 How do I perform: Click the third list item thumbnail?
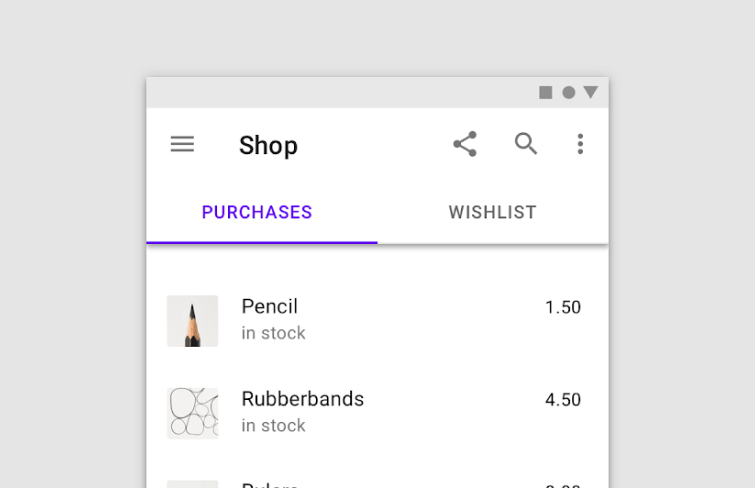pyautogui.click(x=192, y=484)
